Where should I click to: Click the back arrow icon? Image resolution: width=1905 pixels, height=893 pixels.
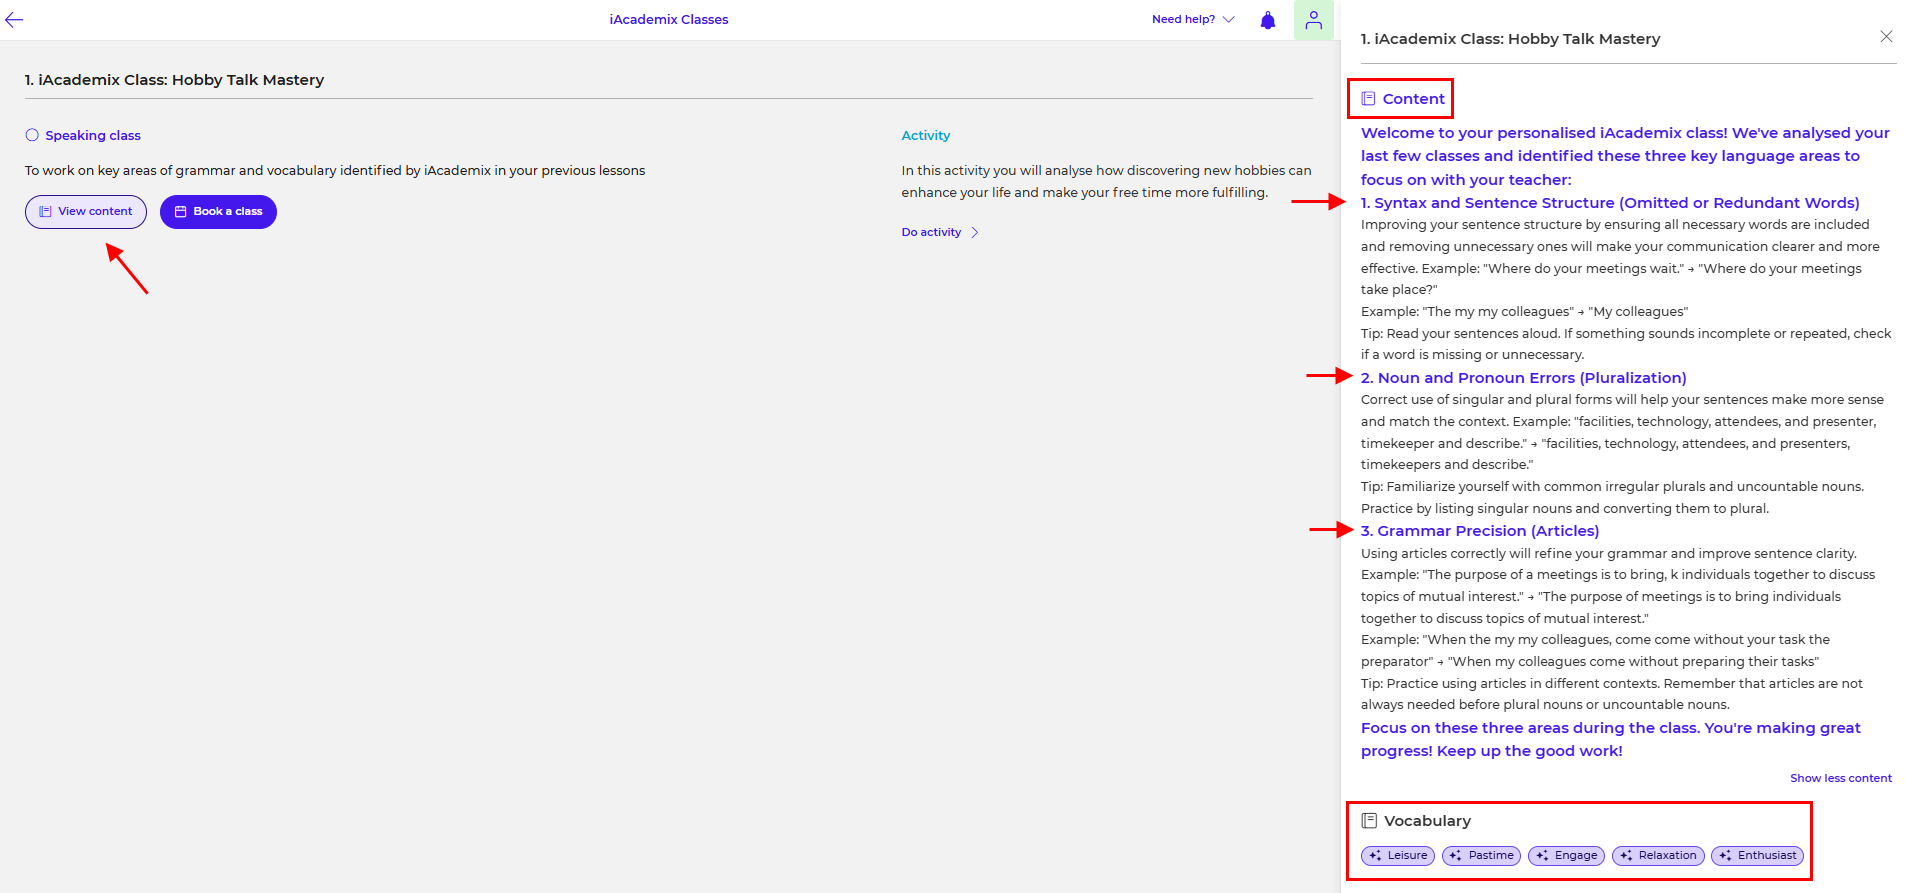14,19
